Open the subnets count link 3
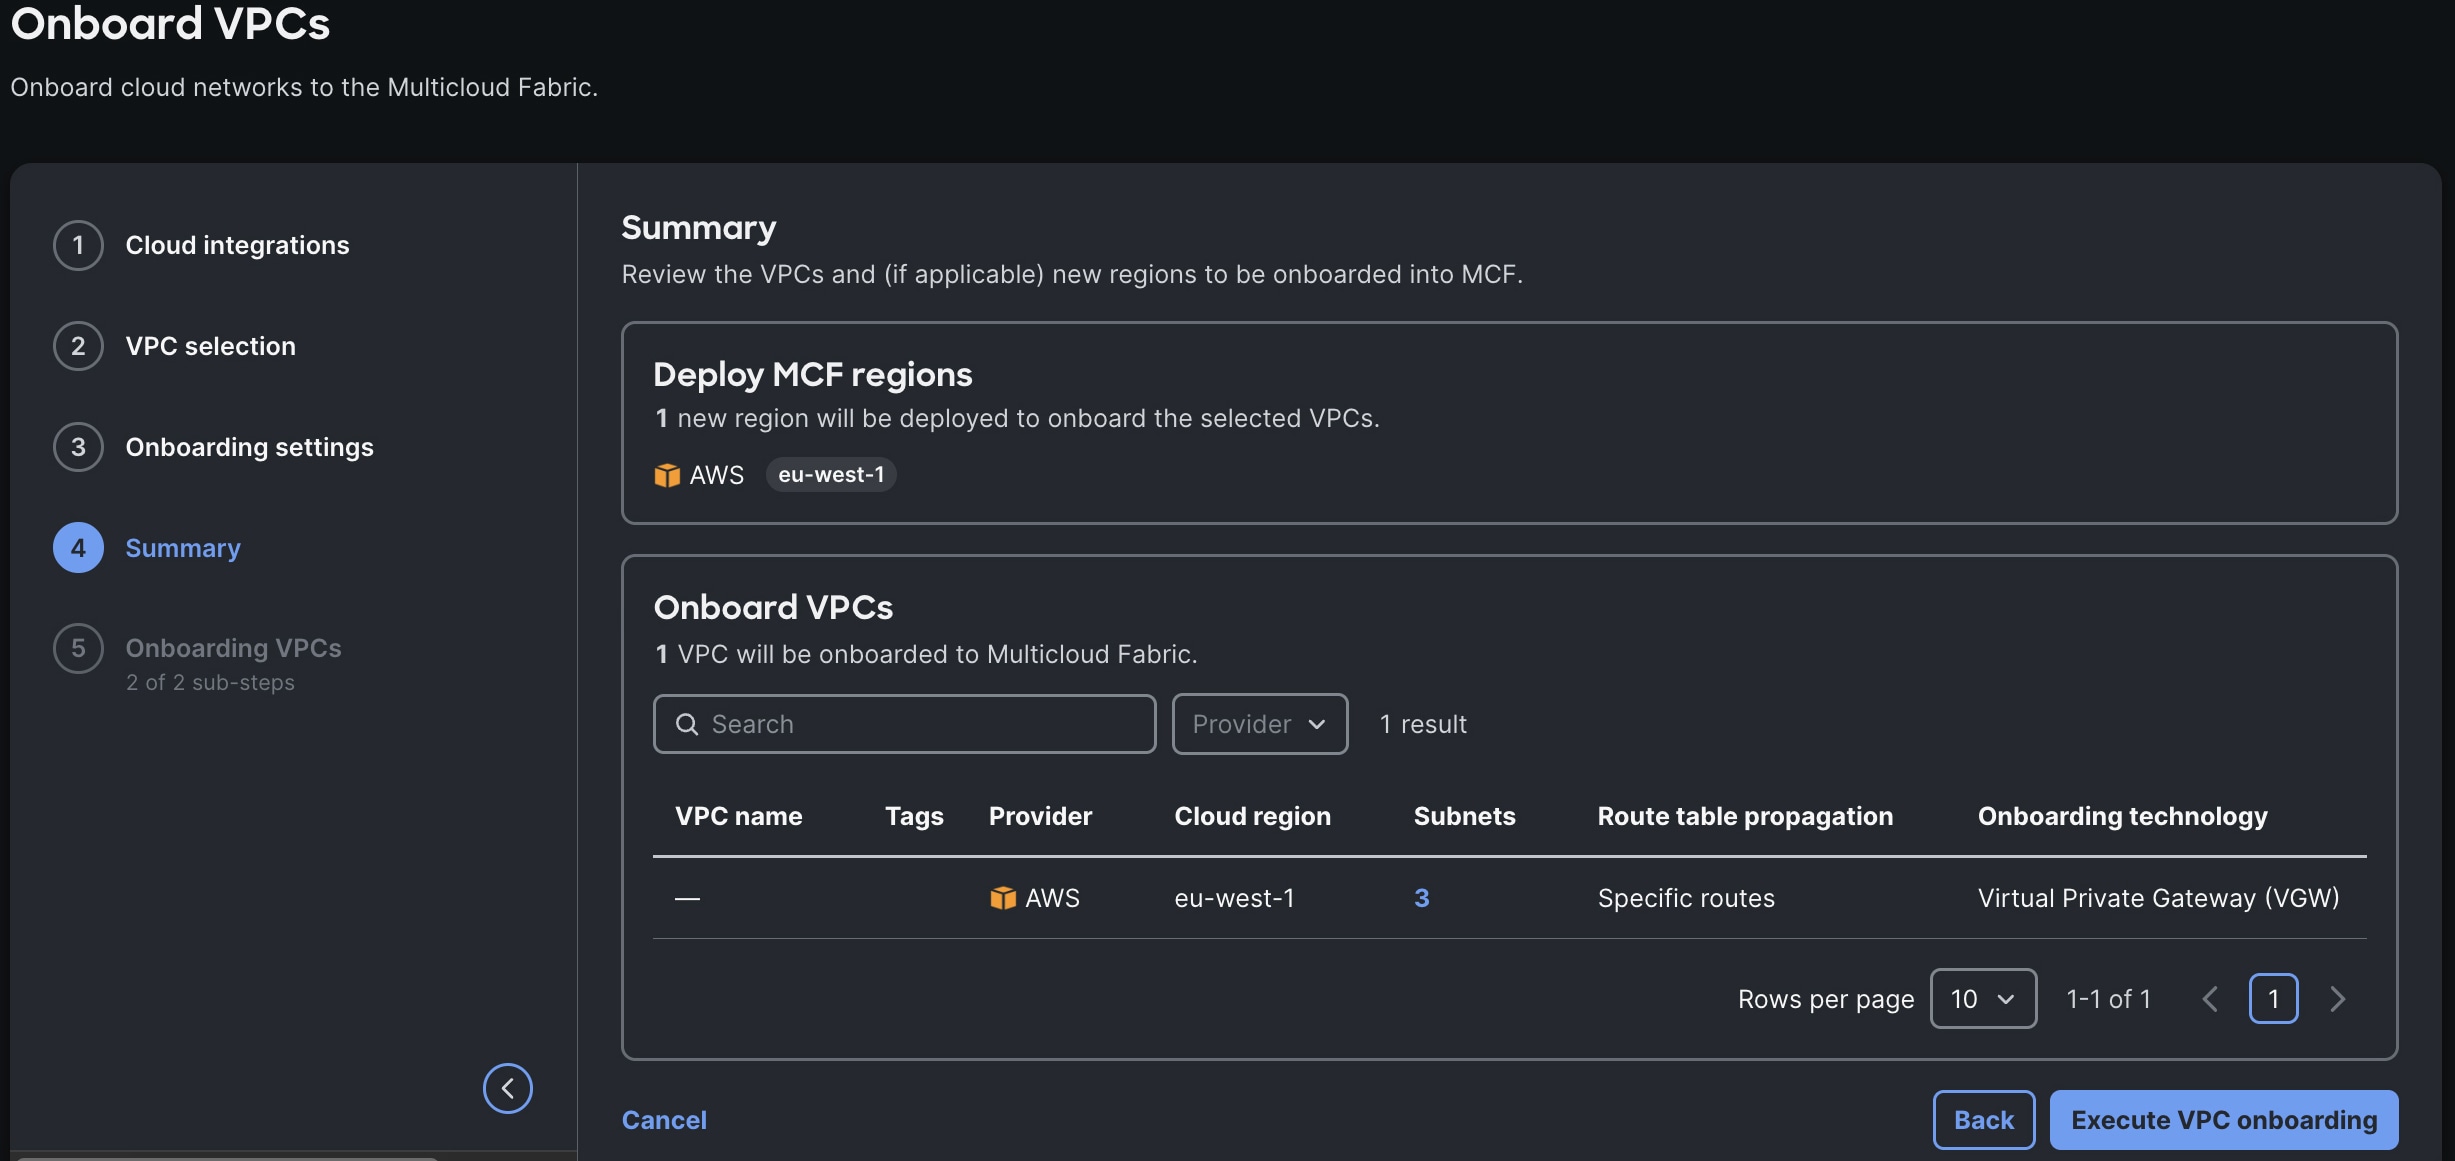Image resolution: width=2455 pixels, height=1161 pixels. 1422,898
